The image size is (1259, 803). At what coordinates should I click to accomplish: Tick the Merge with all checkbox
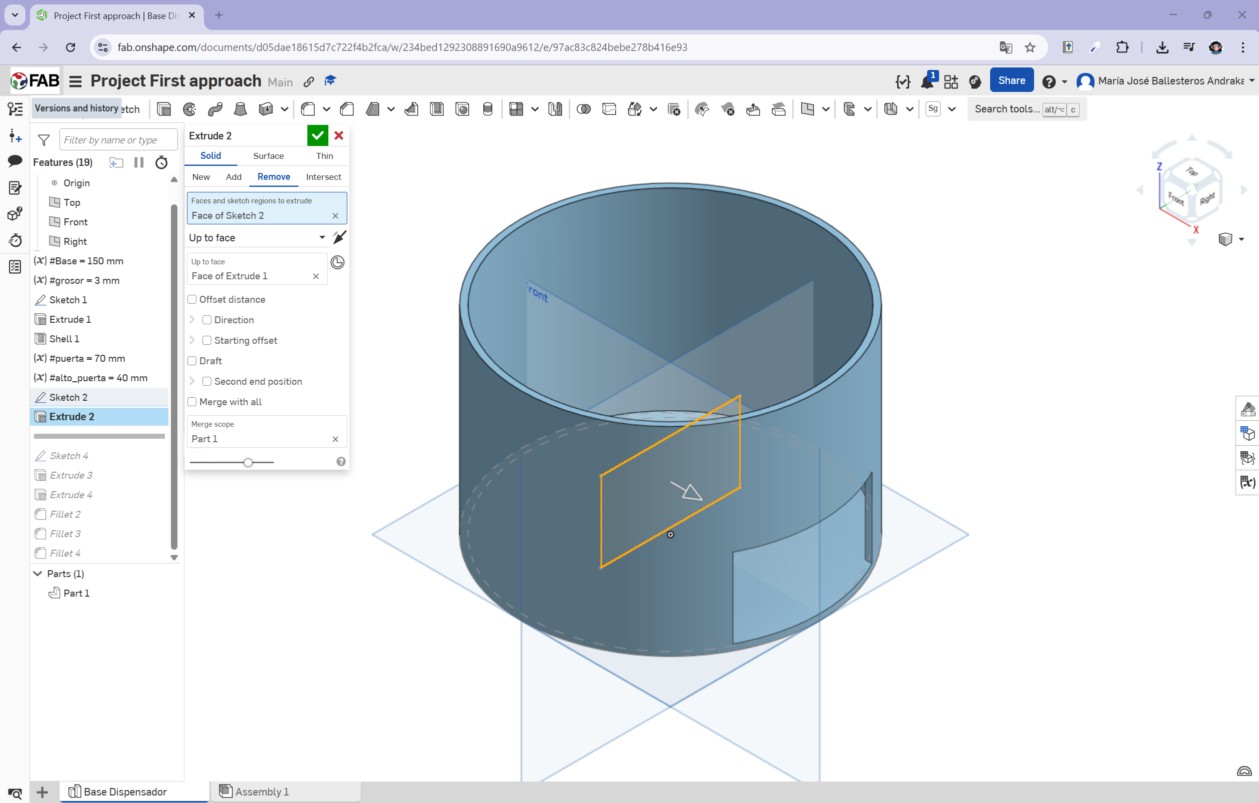192,402
